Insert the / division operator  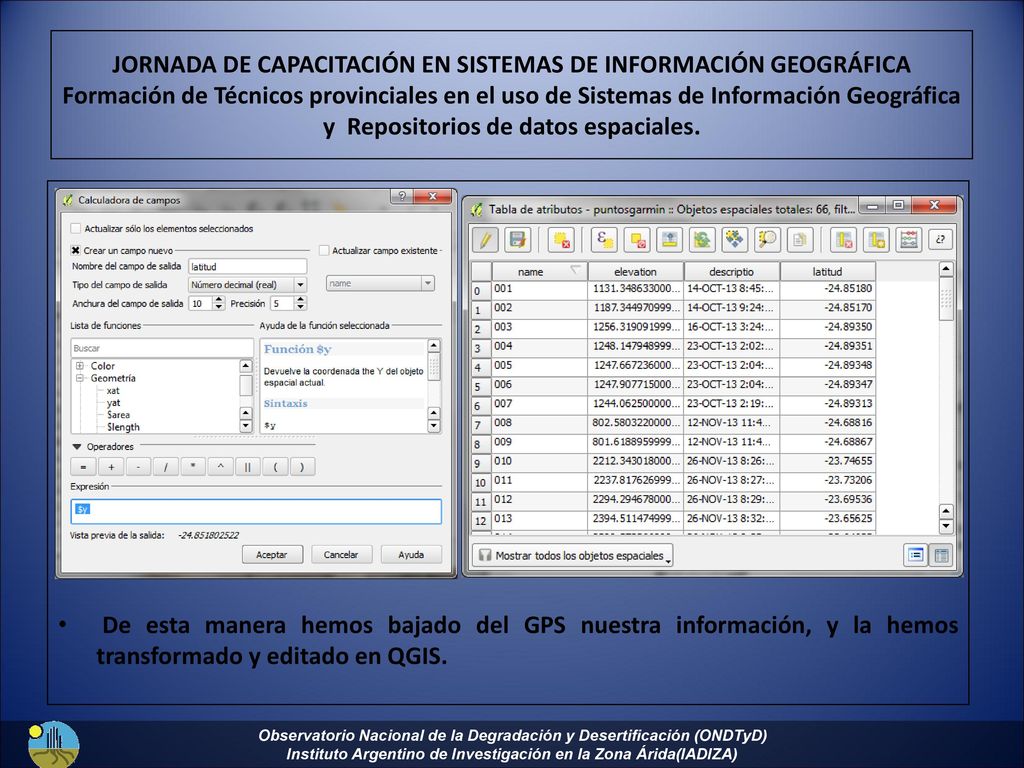click(x=166, y=467)
